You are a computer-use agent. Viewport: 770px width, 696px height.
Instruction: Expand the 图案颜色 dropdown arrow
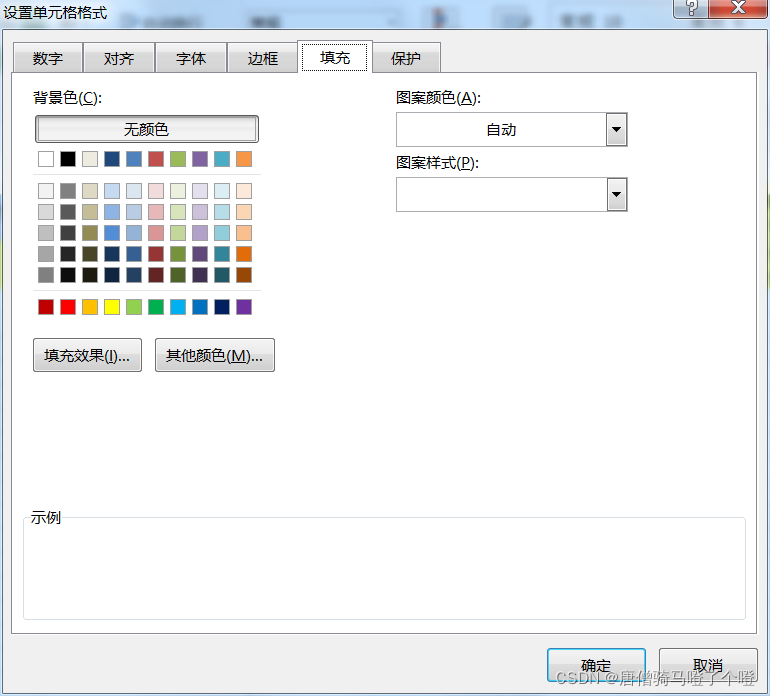pos(616,130)
